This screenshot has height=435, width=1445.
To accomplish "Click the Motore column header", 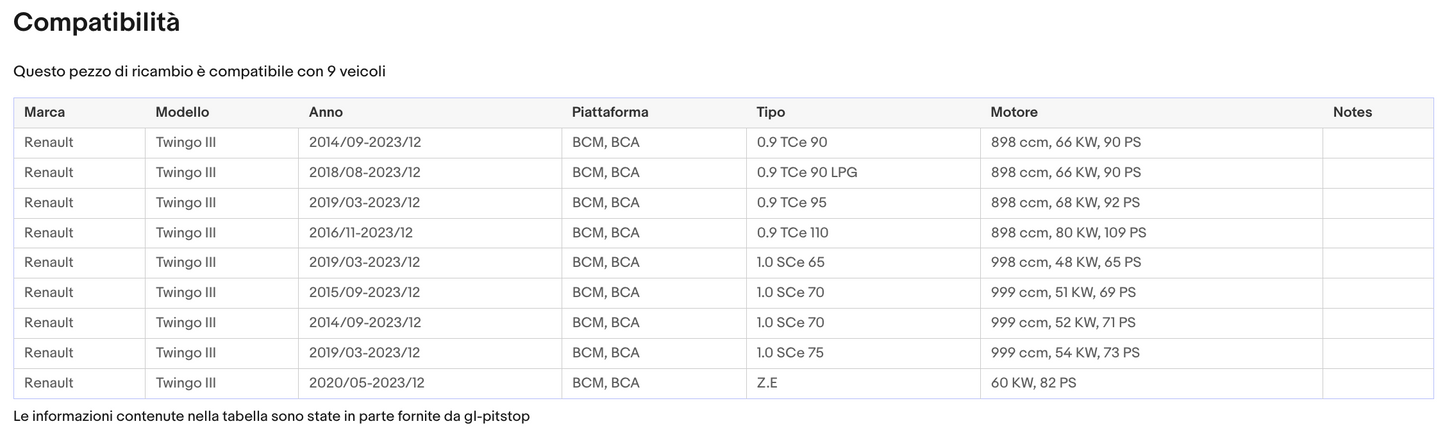I will tap(1014, 112).
